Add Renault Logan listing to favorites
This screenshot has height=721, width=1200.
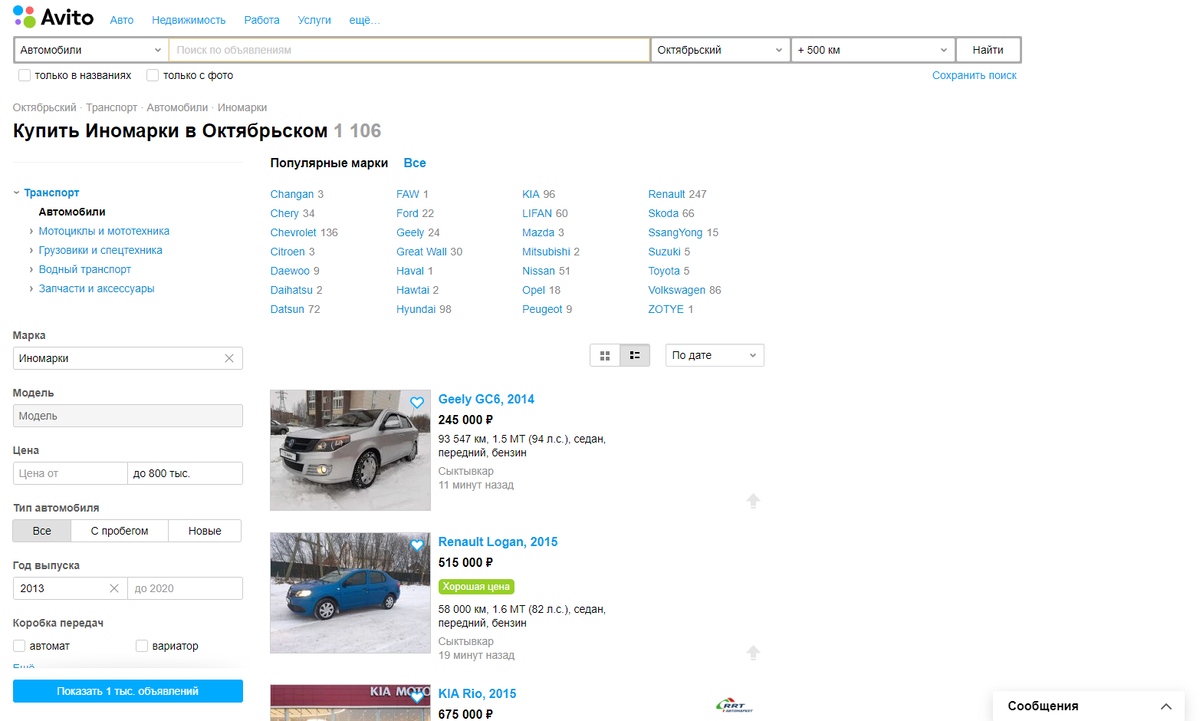pyautogui.click(x=417, y=546)
